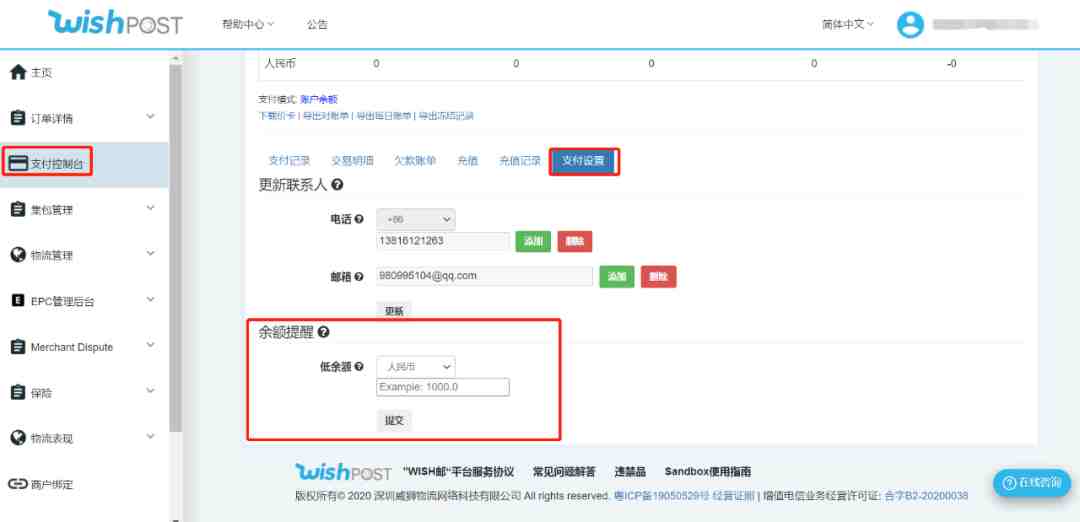Click the green 添加 button for phone
The height and width of the screenshot is (522, 1080).
click(x=533, y=242)
